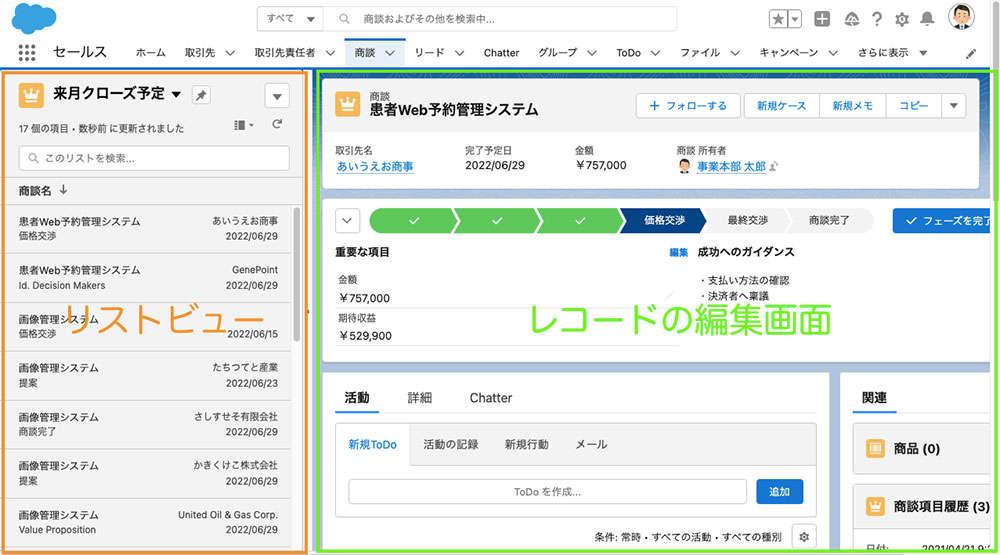This screenshot has height=555, width=1000.
Task: Refresh the list view
Action: pyautogui.click(x=277, y=124)
